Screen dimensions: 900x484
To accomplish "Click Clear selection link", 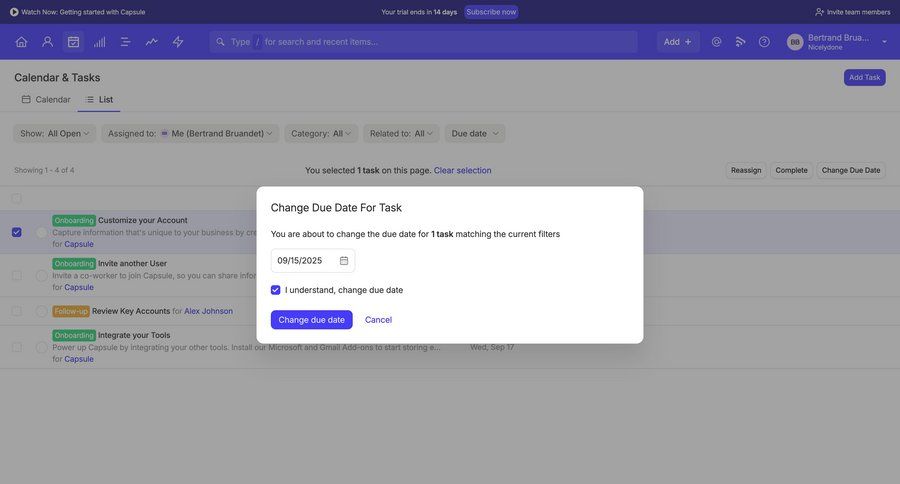I will pos(463,171).
